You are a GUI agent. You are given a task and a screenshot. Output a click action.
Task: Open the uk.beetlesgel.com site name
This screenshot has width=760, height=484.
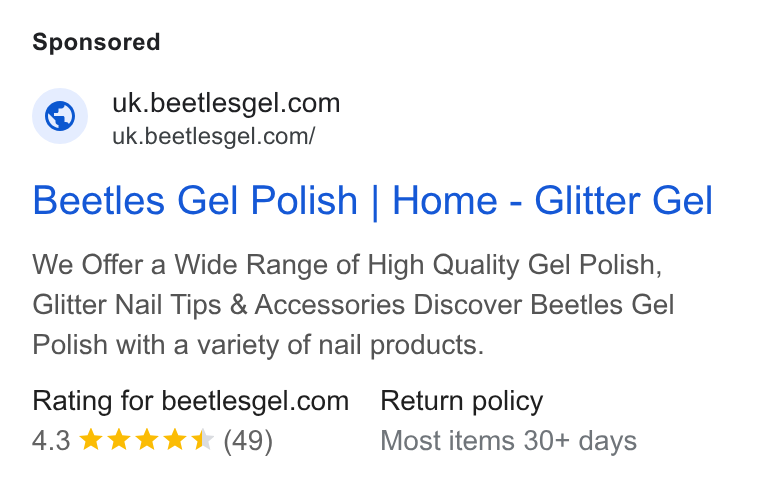(226, 103)
